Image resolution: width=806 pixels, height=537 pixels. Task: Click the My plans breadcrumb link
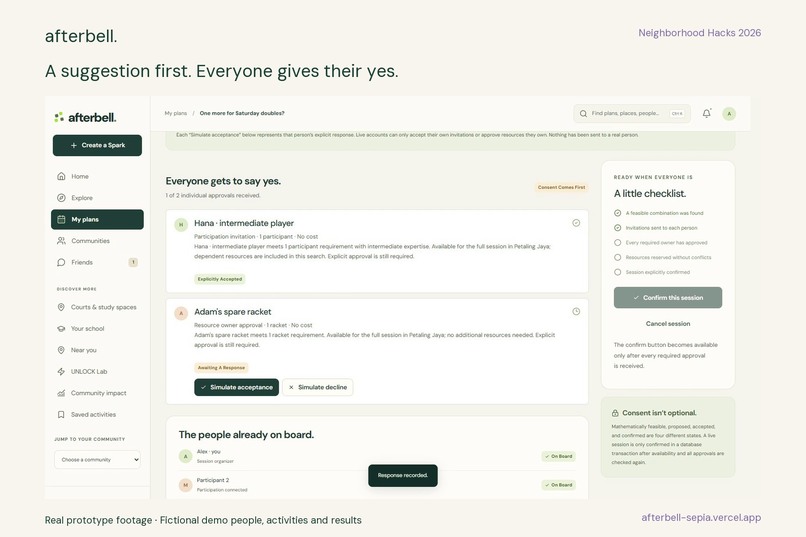click(175, 114)
